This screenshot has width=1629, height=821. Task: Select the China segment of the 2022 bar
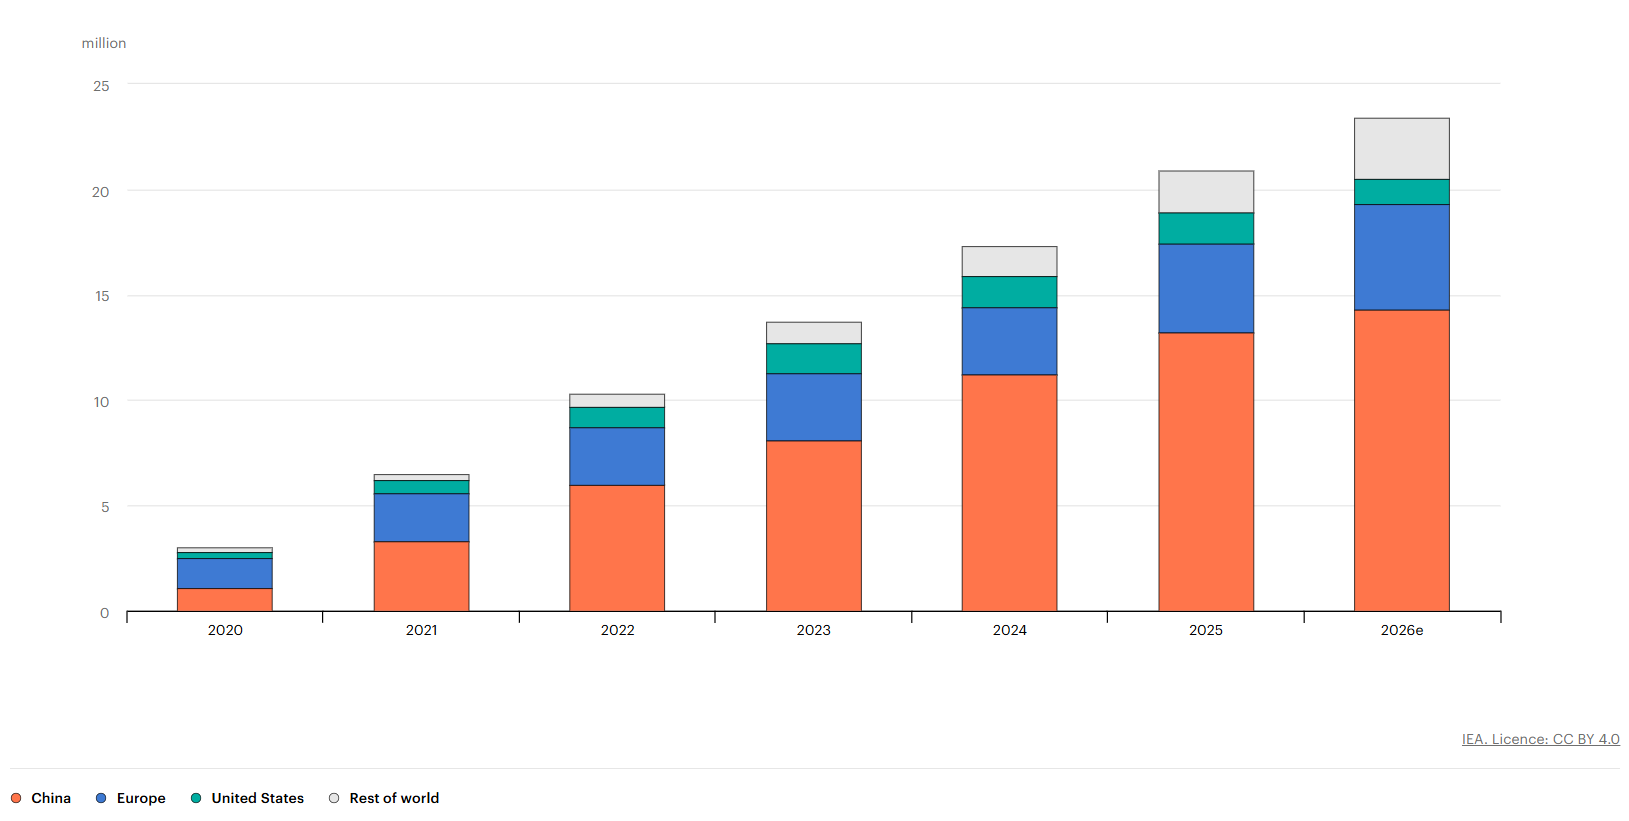click(617, 548)
